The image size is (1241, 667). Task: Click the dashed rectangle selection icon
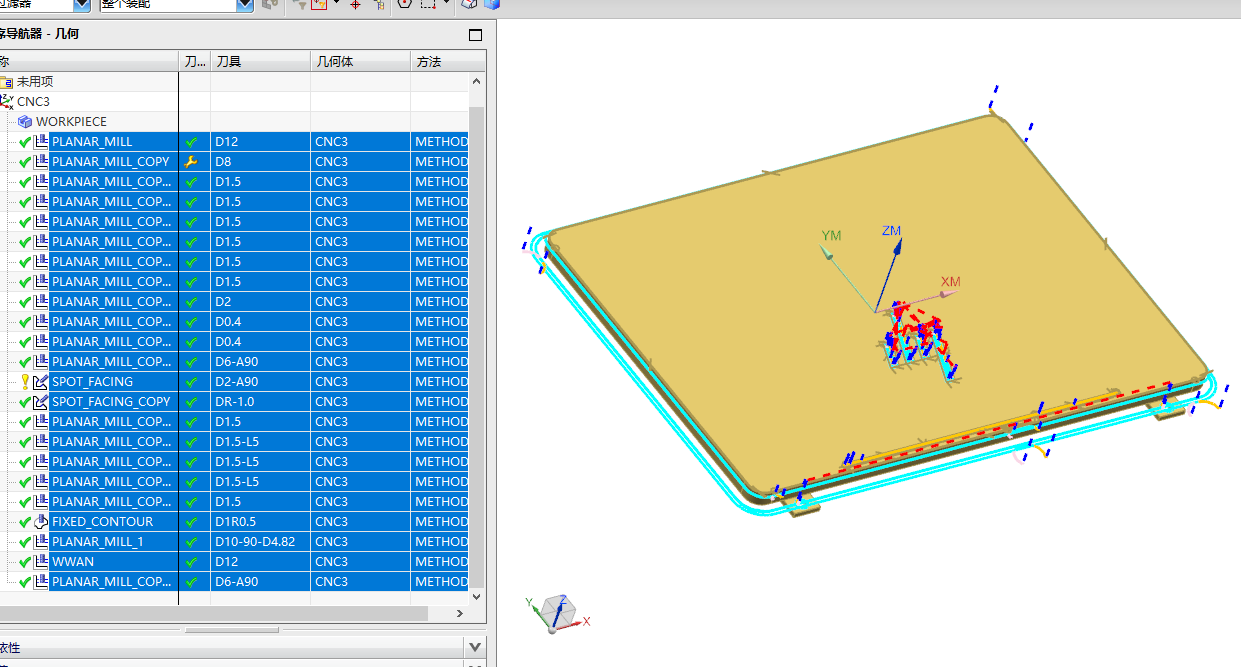tap(428, 5)
